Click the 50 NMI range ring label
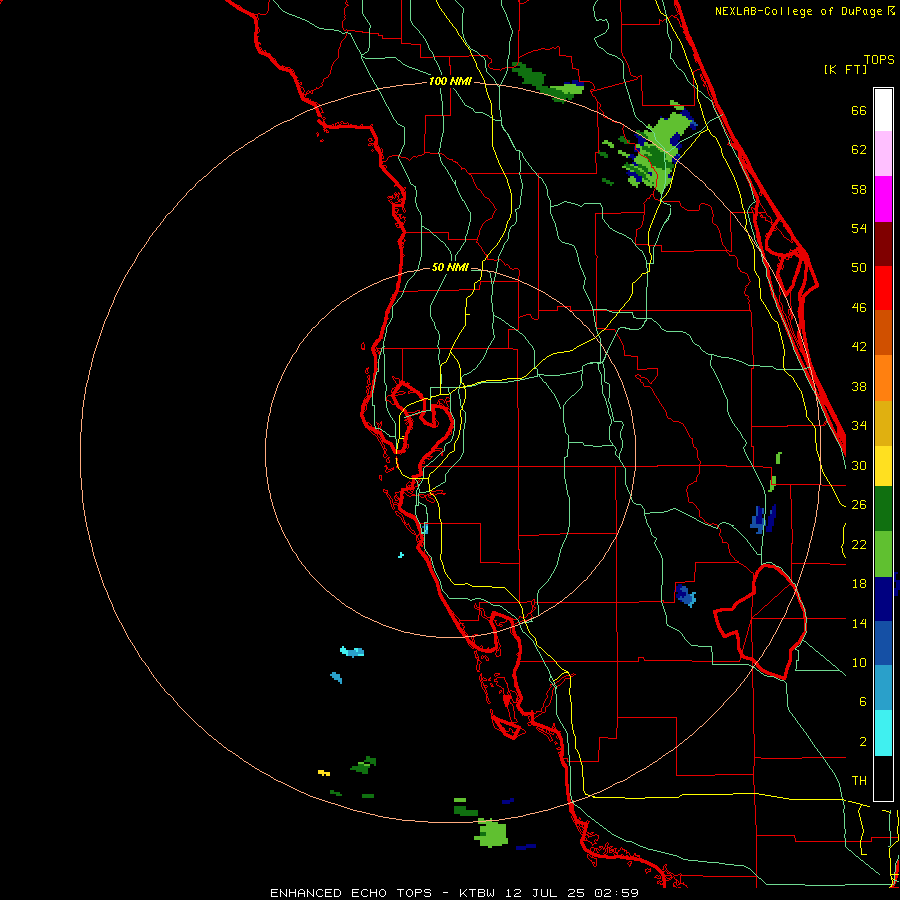Viewport: 900px width, 900px height. 449,267
